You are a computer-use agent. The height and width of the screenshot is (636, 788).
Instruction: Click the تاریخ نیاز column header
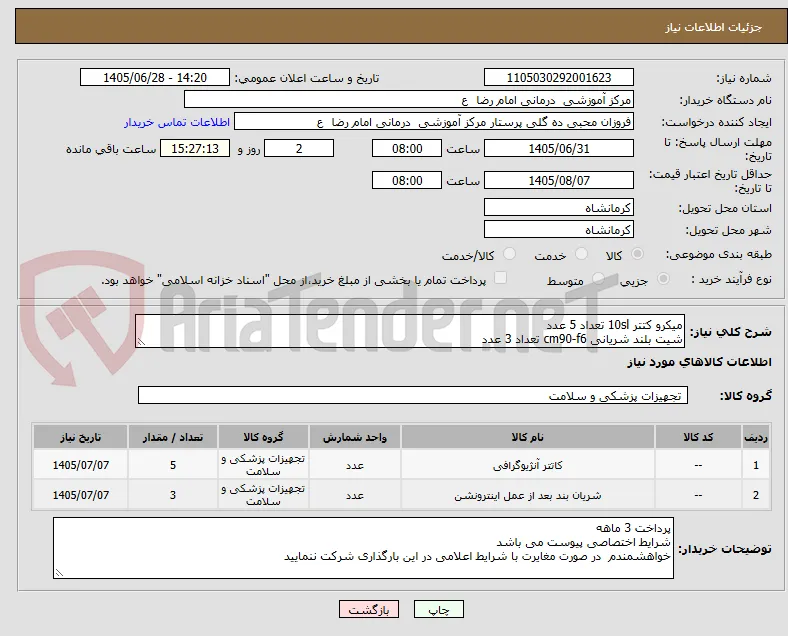(80, 437)
